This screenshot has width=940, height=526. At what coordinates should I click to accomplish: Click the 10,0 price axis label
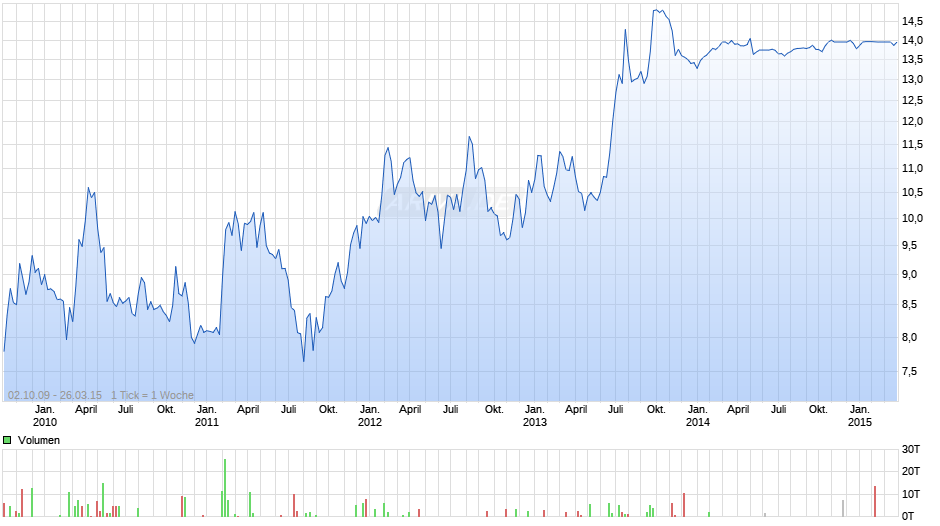point(912,218)
